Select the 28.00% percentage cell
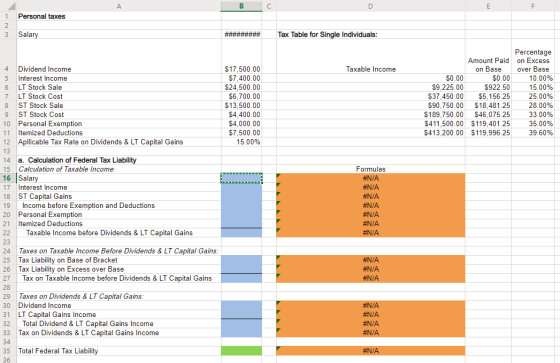This screenshot has height=363, width=560. (x=533, y=105)
